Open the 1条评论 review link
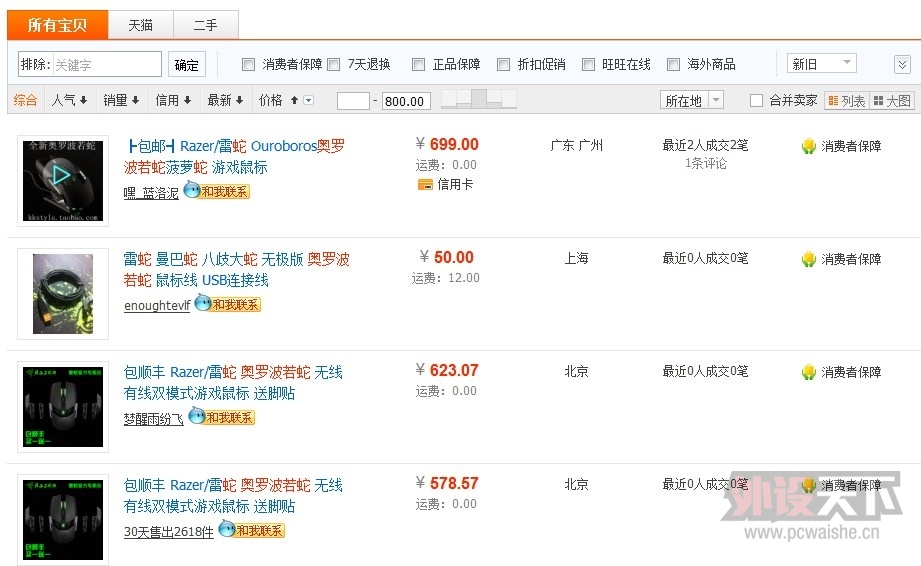The image size is (921, 566). pyautogui.click(x=705, y=163)
